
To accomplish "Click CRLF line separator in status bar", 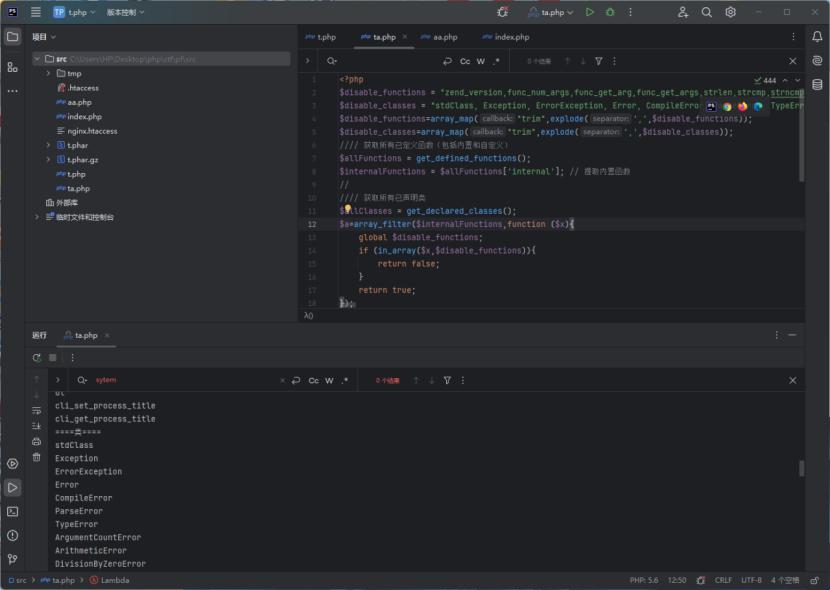I will click(723, 580).
